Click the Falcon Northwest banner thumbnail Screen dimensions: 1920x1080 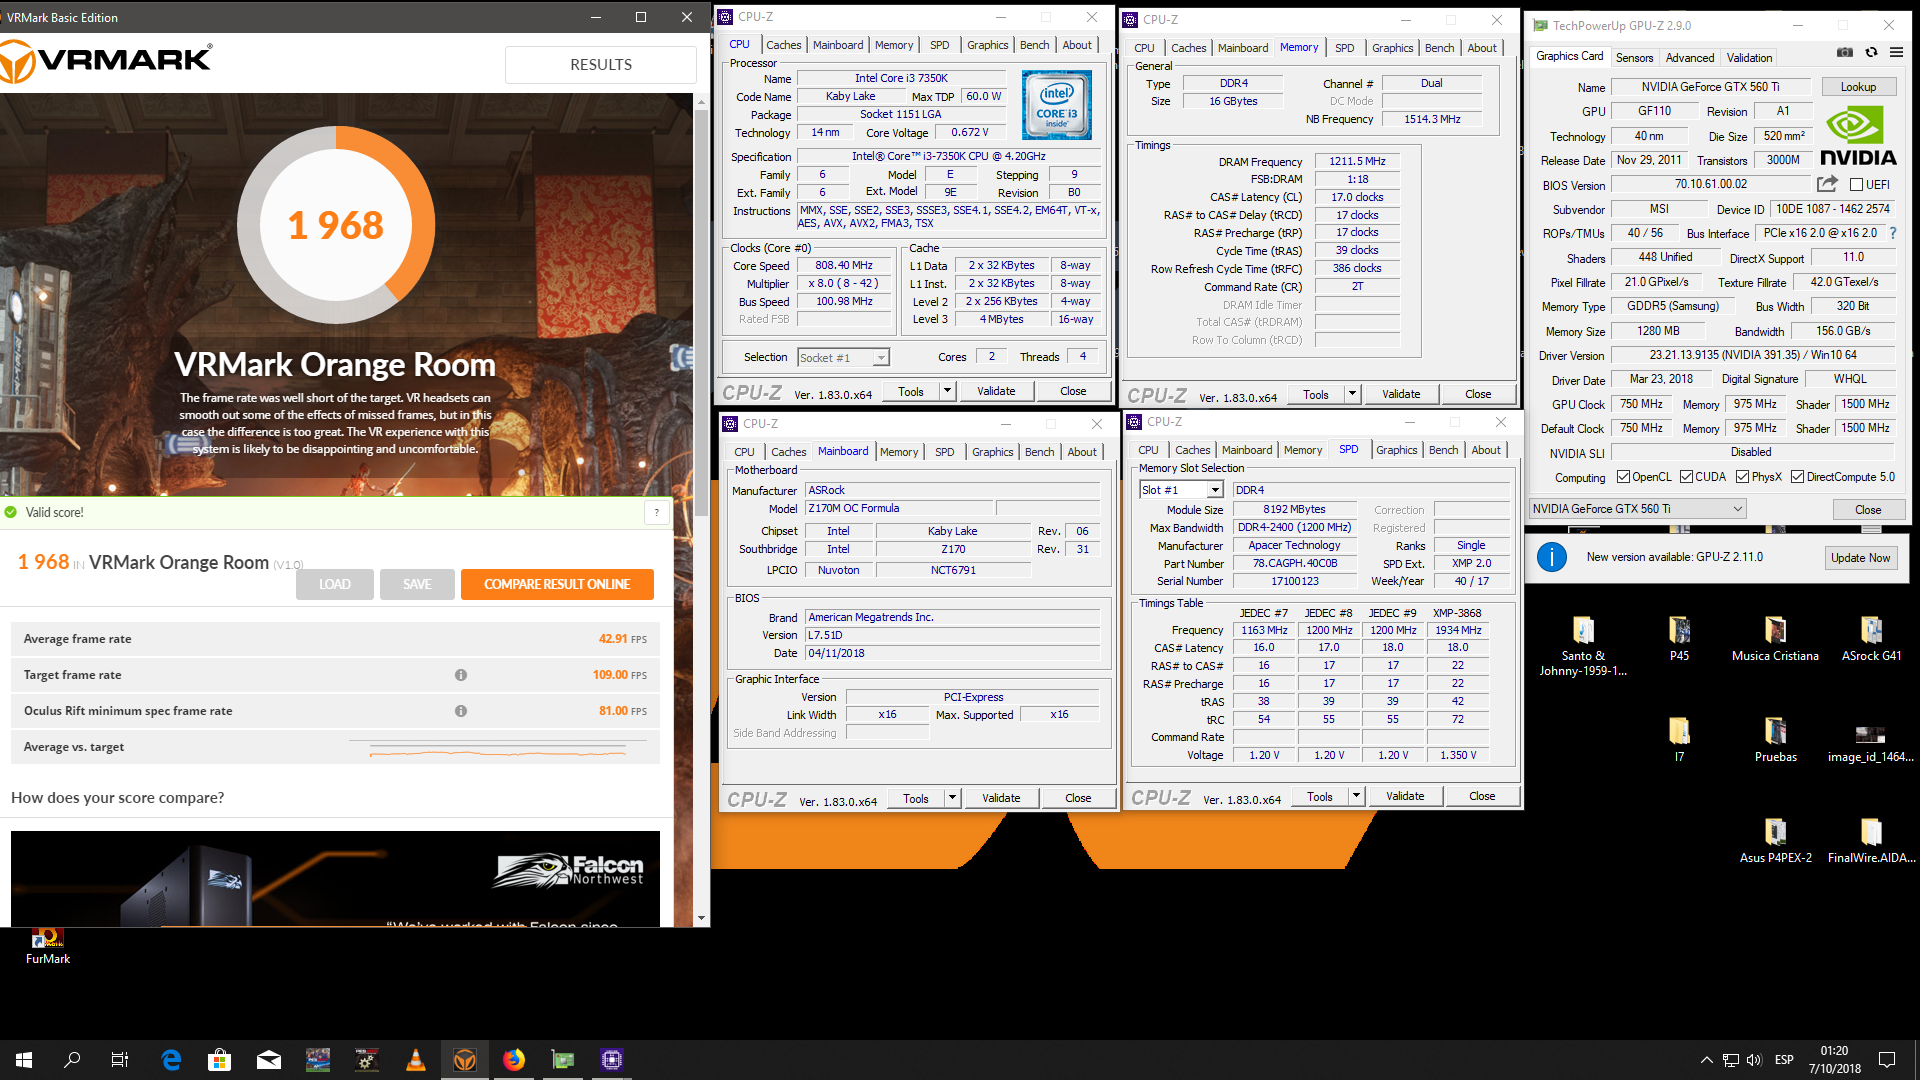click(x=335, y=879)
